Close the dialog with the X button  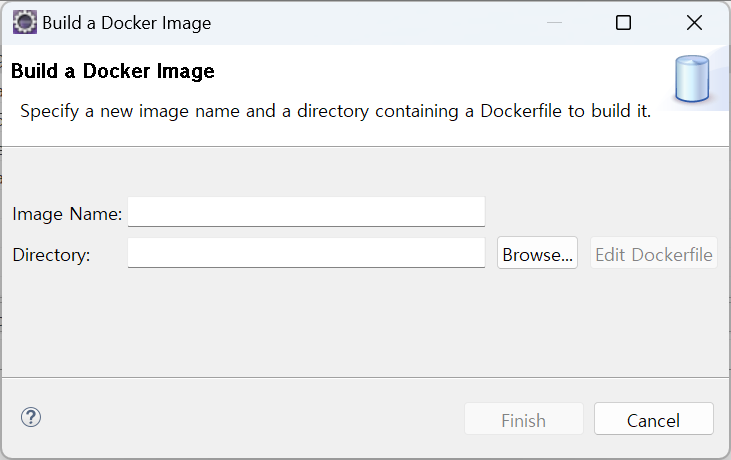click(x=694, y=22)
